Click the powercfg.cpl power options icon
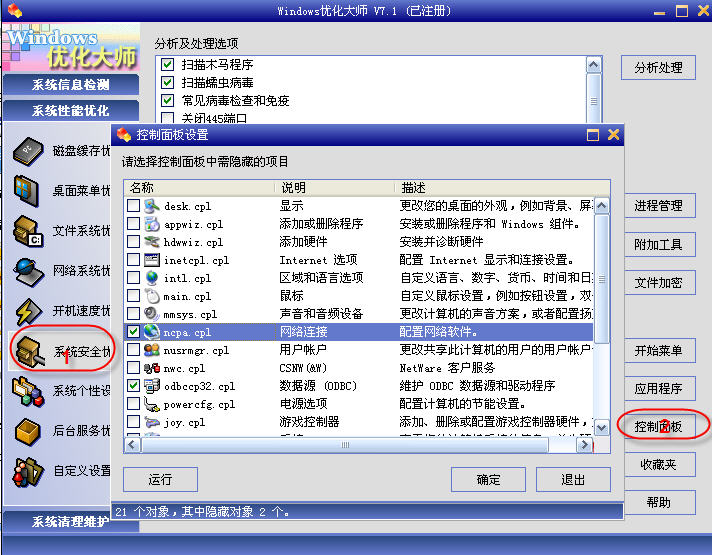 click(x=152, y=404)
